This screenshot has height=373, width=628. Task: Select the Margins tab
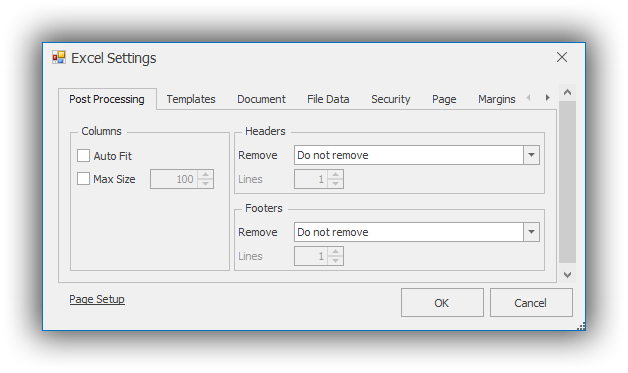(x=497, y=99)
